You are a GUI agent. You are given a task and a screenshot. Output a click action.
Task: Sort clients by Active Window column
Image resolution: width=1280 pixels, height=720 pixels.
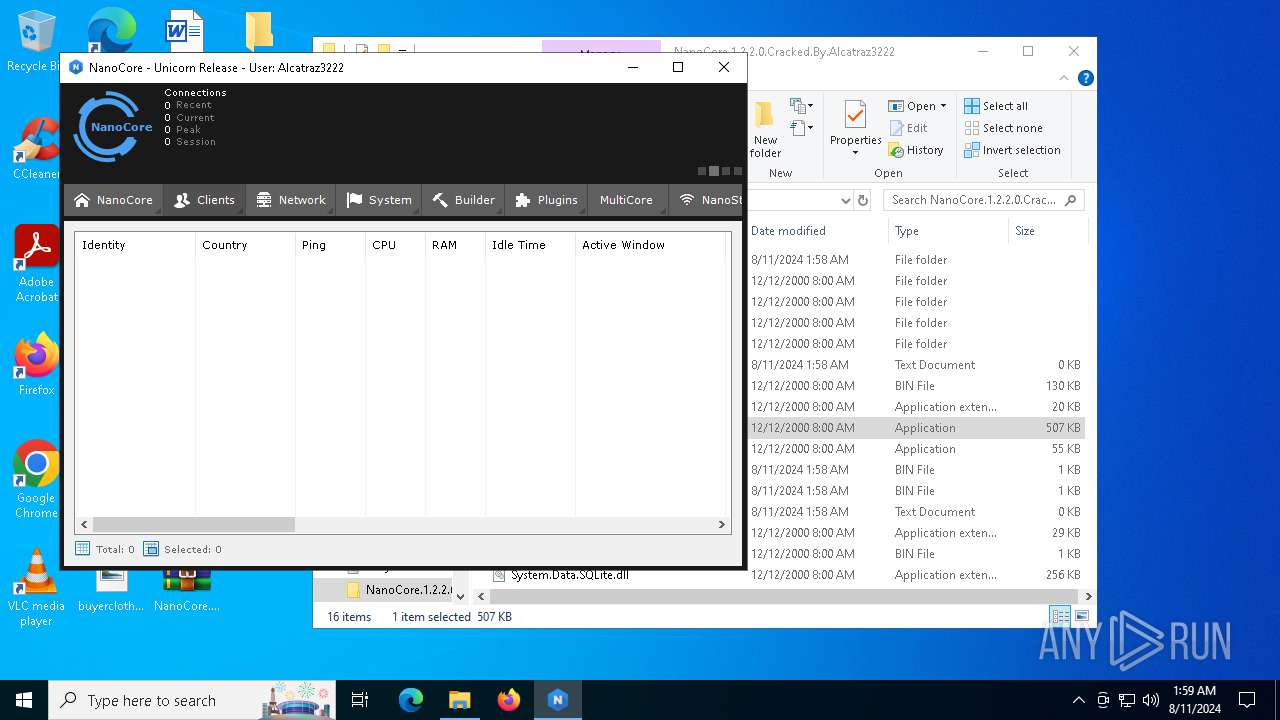pyautogui.click(x=650, y=245)
